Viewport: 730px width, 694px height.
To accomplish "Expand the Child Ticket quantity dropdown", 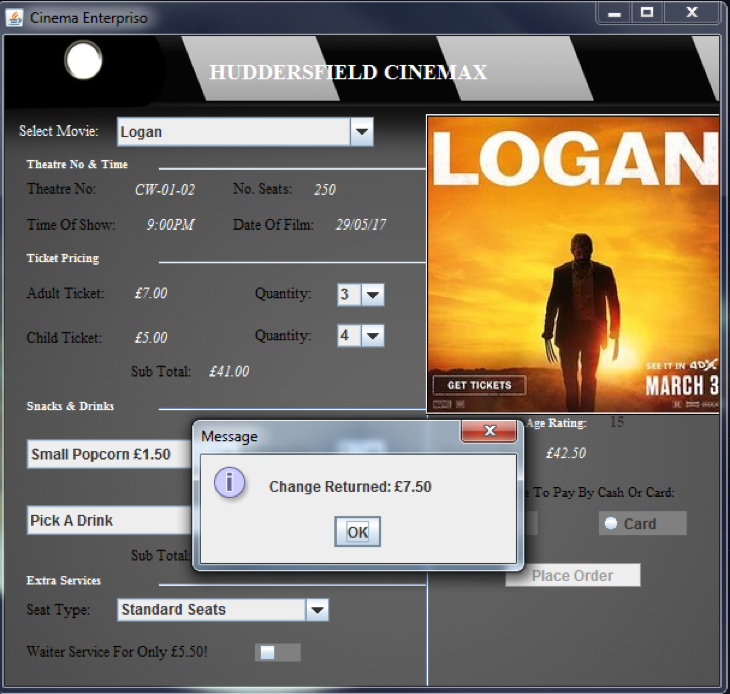I will pyautogui.click(x=372, y=336).
